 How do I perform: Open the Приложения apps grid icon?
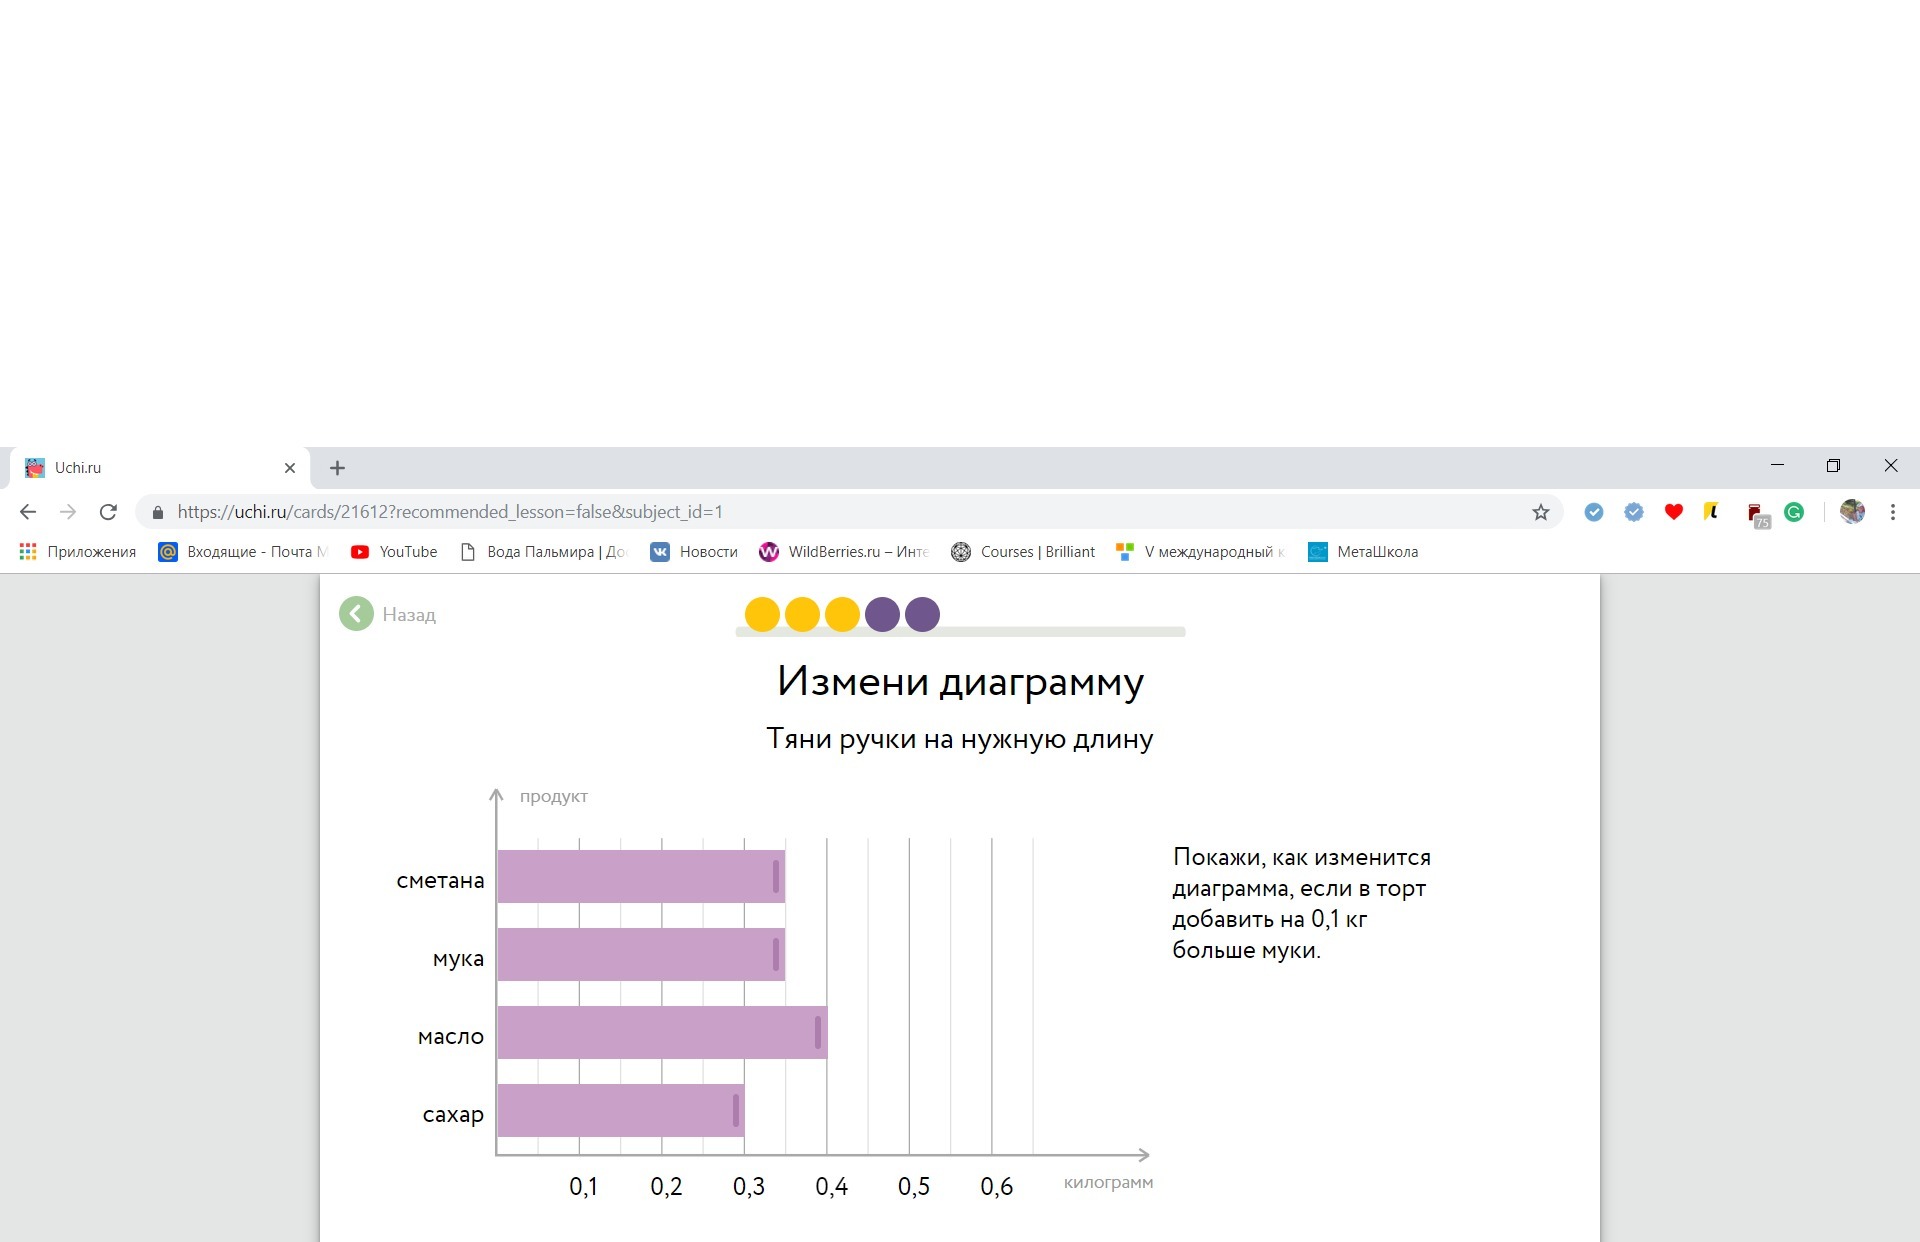(x=28, y=552)
